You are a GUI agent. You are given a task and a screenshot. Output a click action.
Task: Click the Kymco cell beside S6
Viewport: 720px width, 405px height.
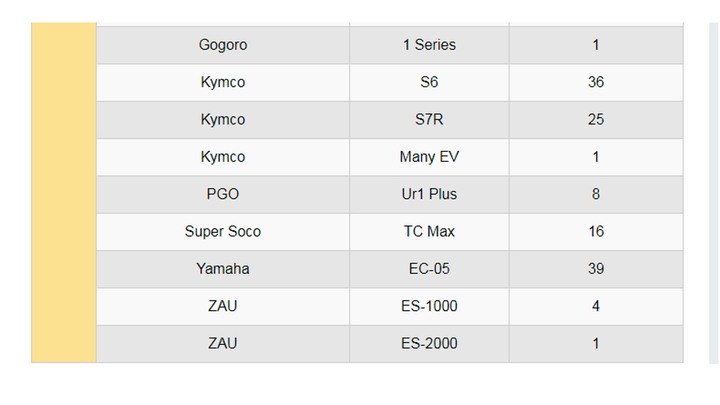[x=223, y=82]
